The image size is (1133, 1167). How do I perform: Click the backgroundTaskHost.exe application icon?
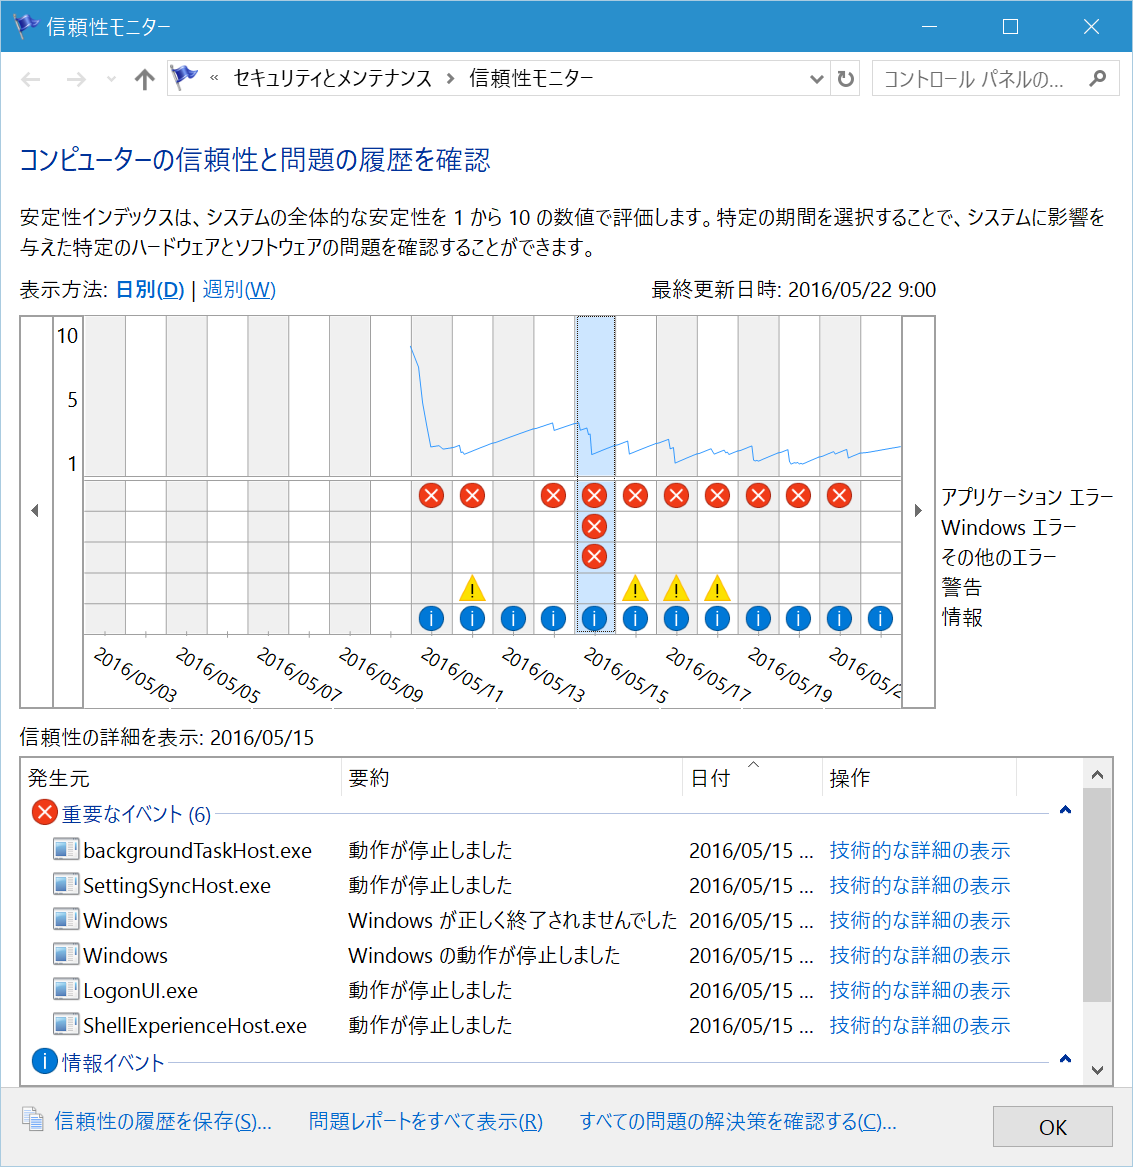(x=64, y=849)
